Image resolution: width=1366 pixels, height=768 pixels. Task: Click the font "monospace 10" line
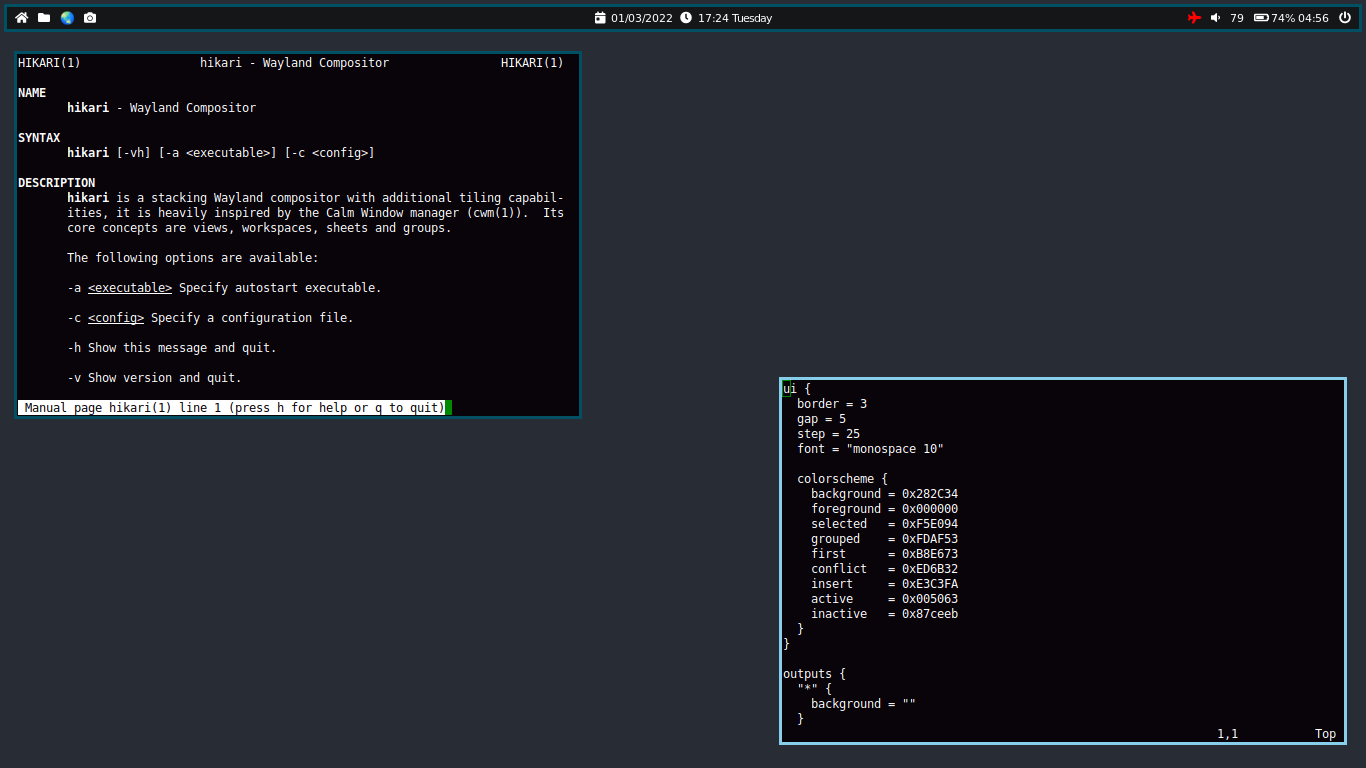point(870,449)
